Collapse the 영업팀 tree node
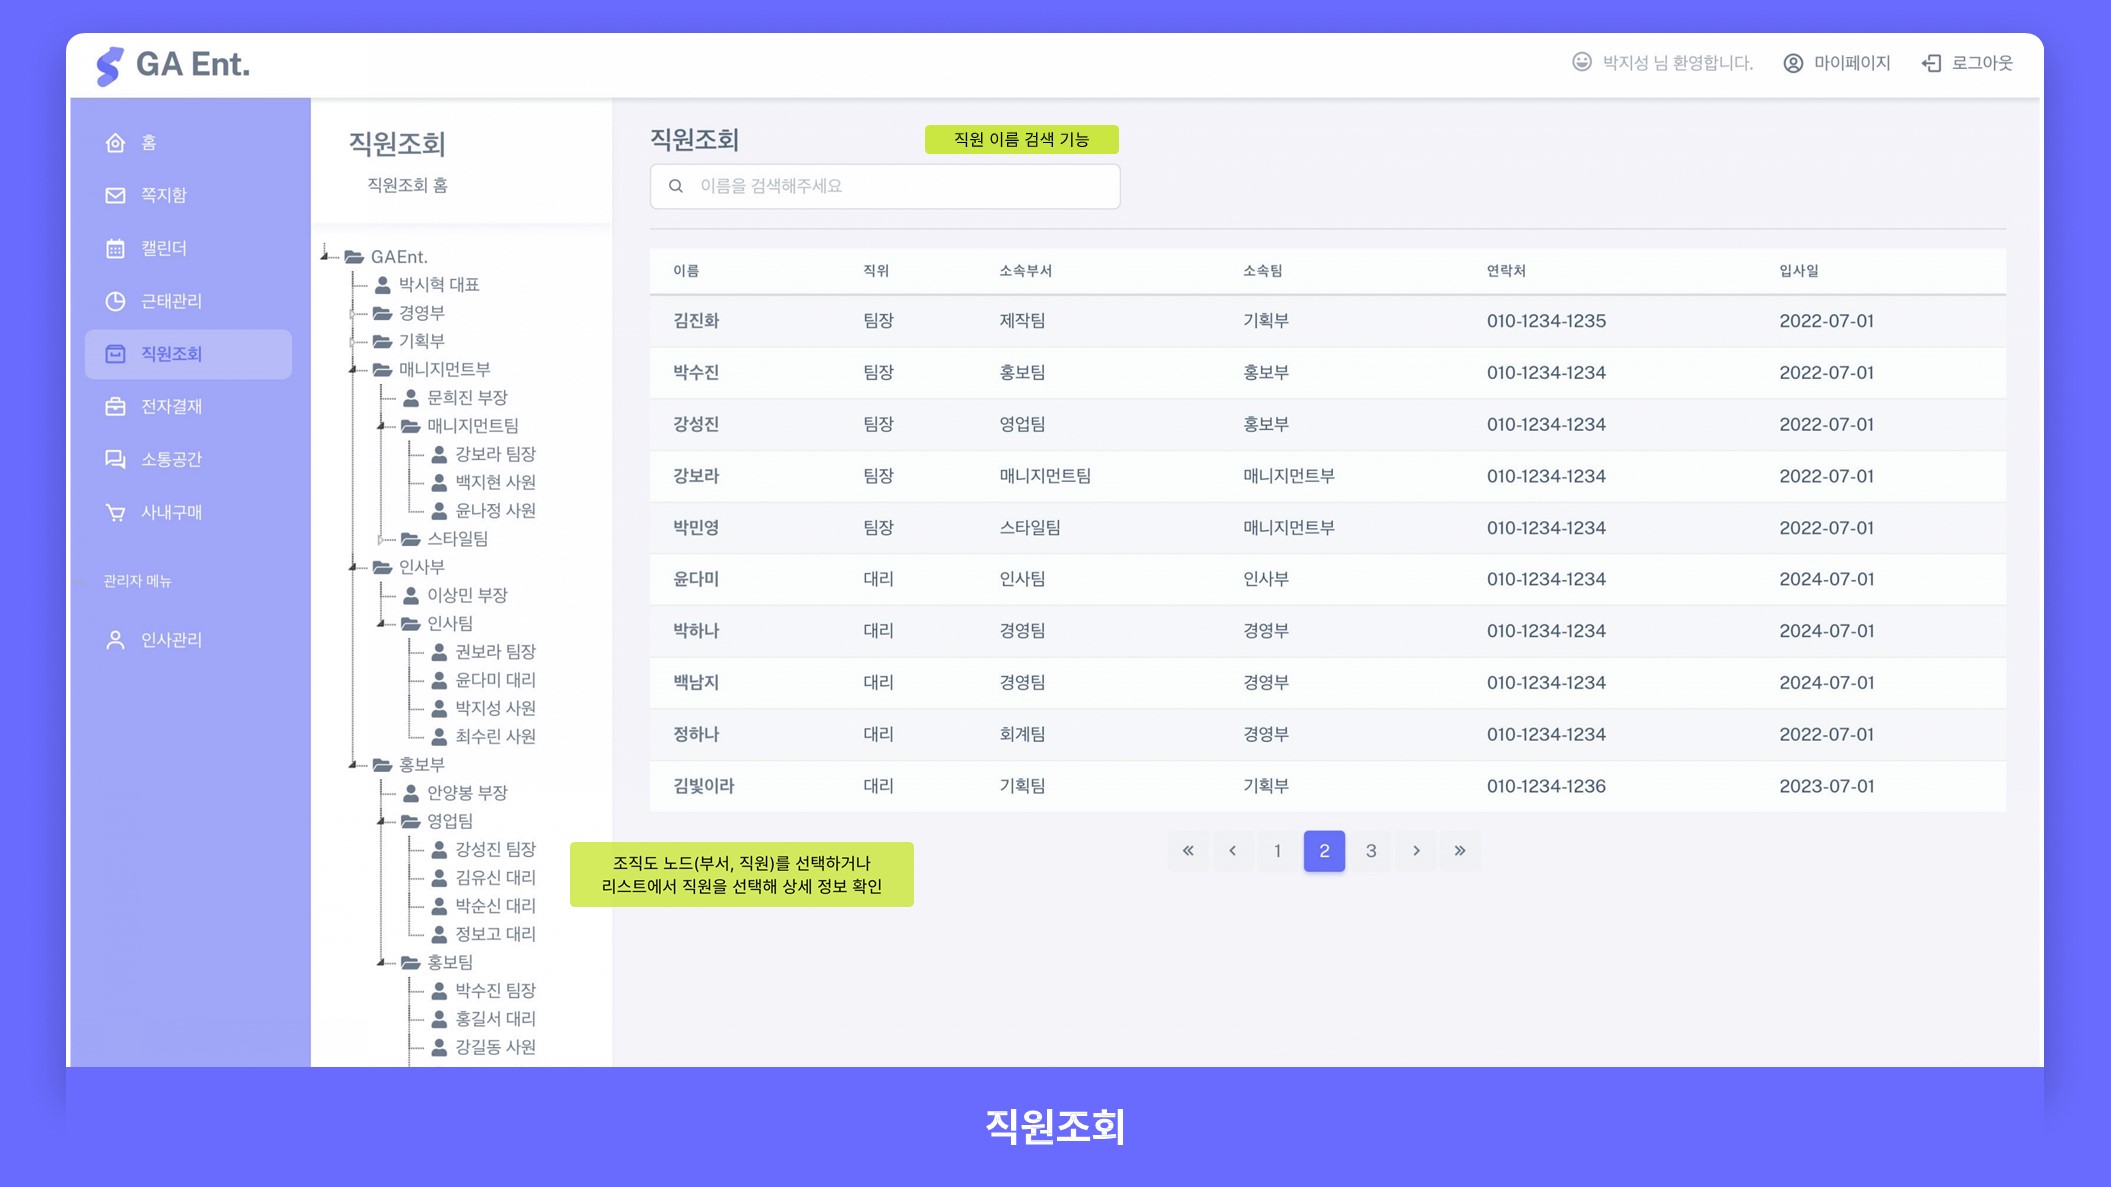2111x1187 pixels. point(381,821)
